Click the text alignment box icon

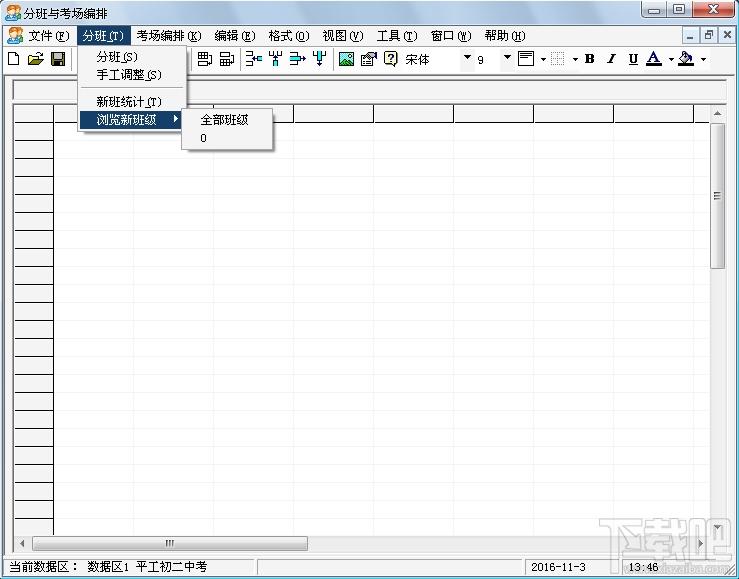(x=526, y=59)
